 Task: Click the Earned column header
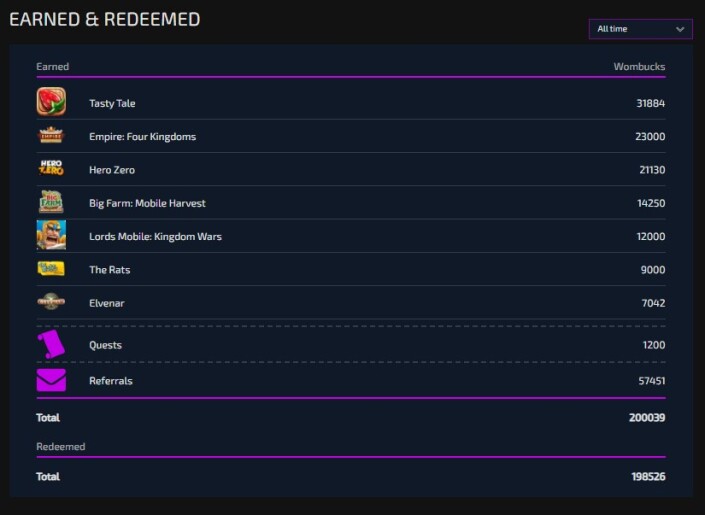click(53, 67)
